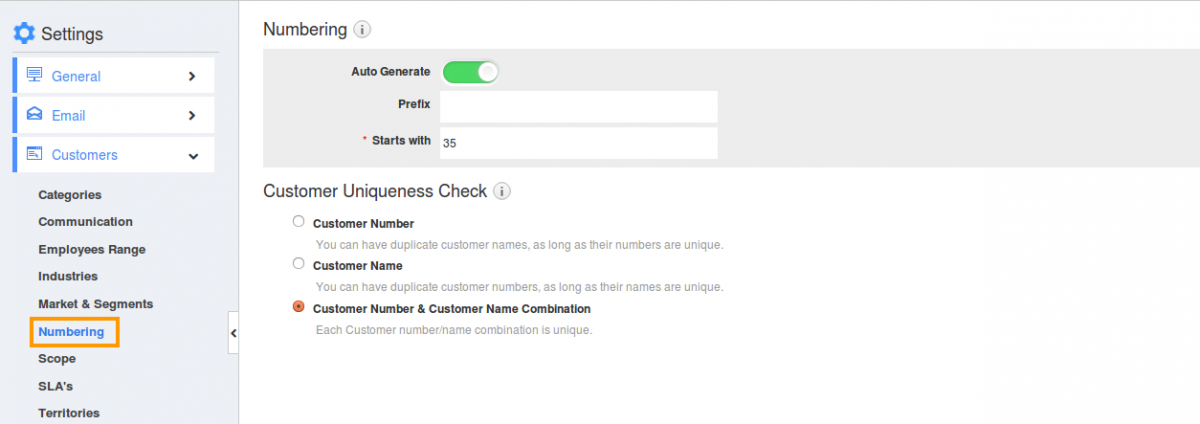1200x424 pixels.
Task: Open Customer Uniqueness Check info icon
Action: (502, 191)
